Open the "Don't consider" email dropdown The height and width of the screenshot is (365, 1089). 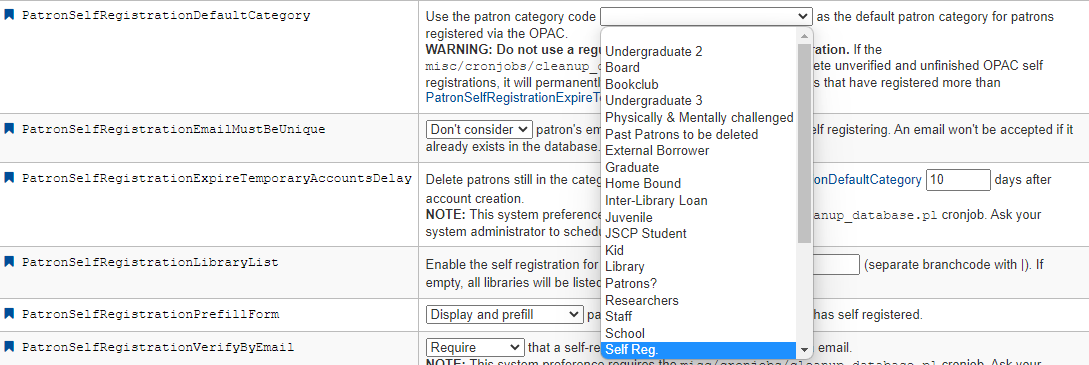click(x=479, y=129)
